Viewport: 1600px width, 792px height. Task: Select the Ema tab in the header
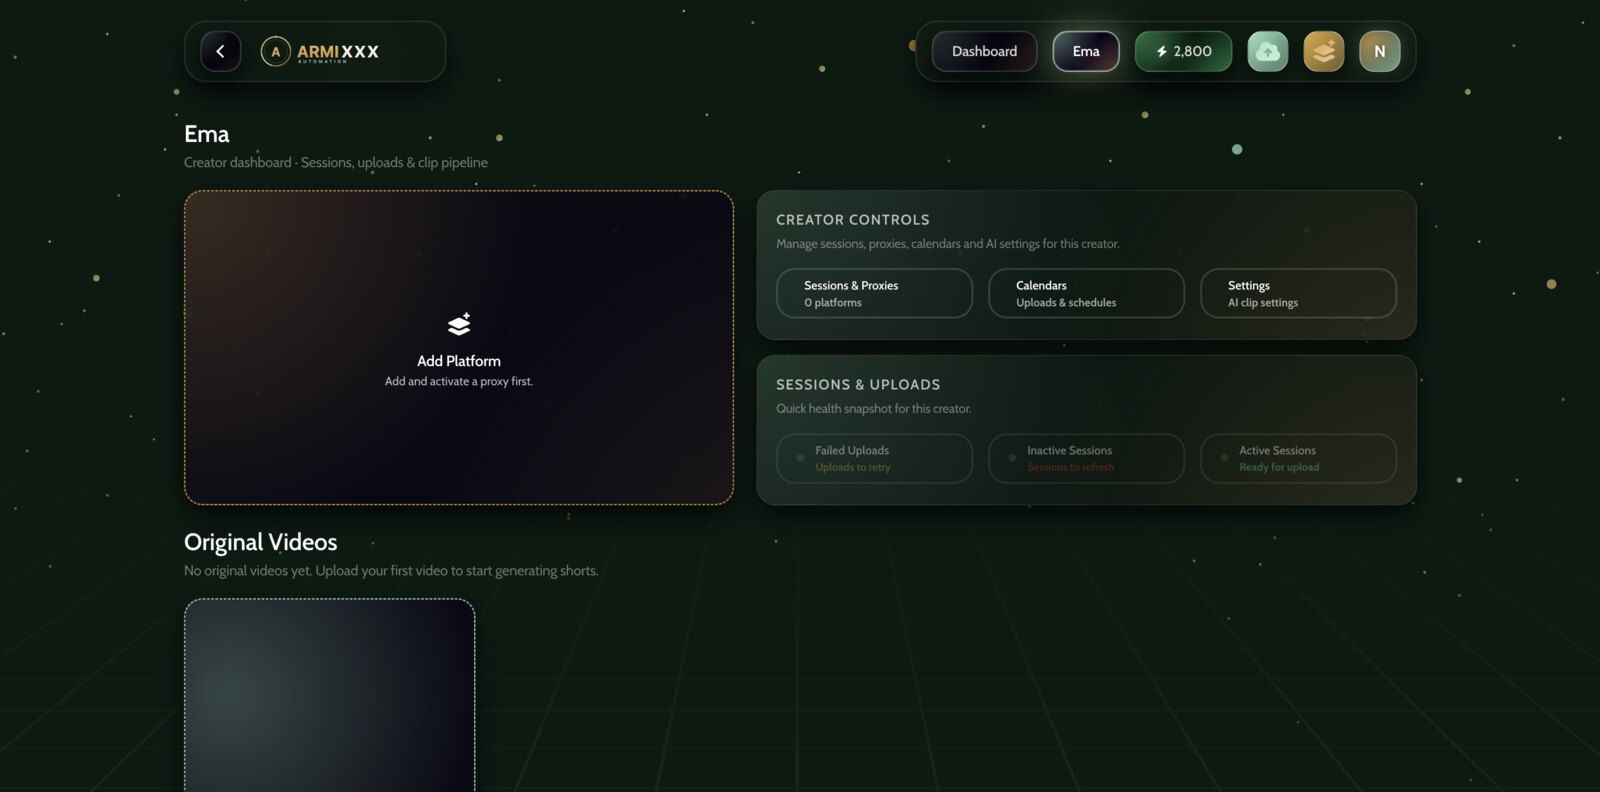[1086, 51]
